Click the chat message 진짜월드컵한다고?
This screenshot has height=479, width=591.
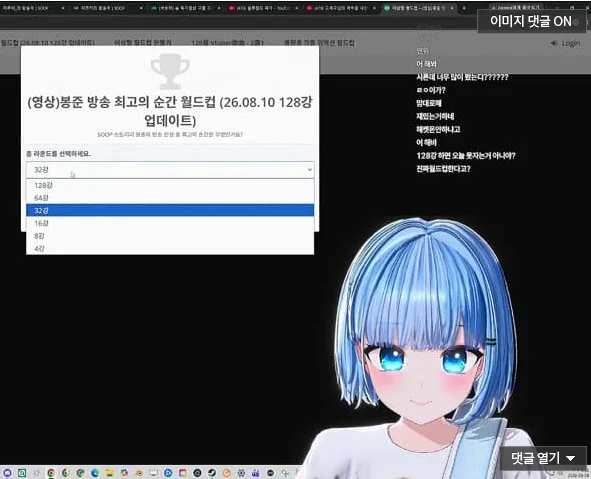443,168
